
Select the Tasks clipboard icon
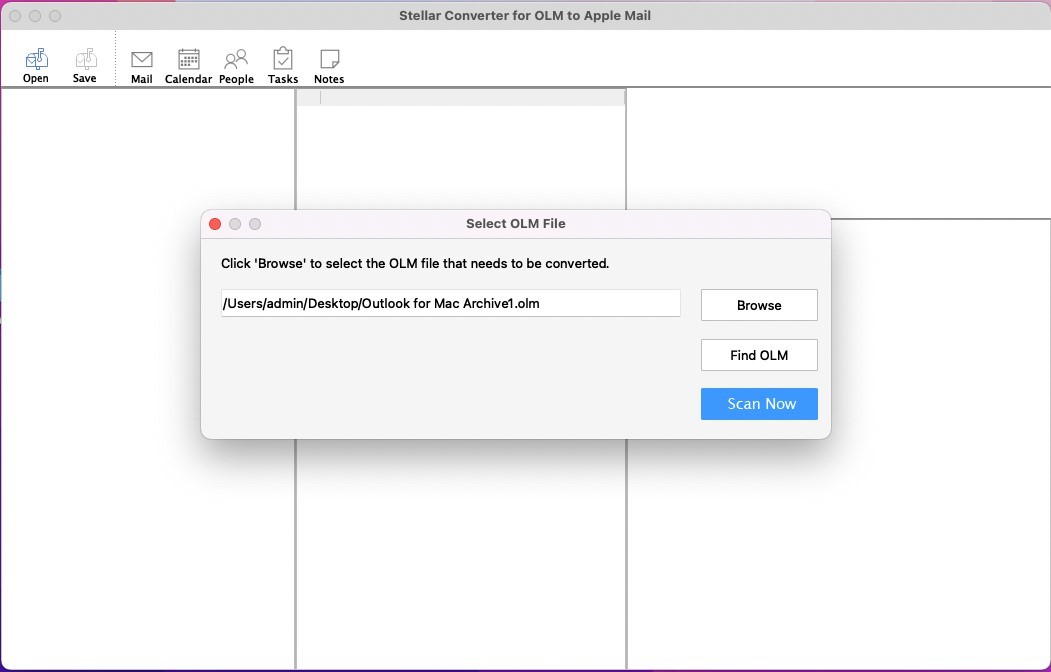283,60
